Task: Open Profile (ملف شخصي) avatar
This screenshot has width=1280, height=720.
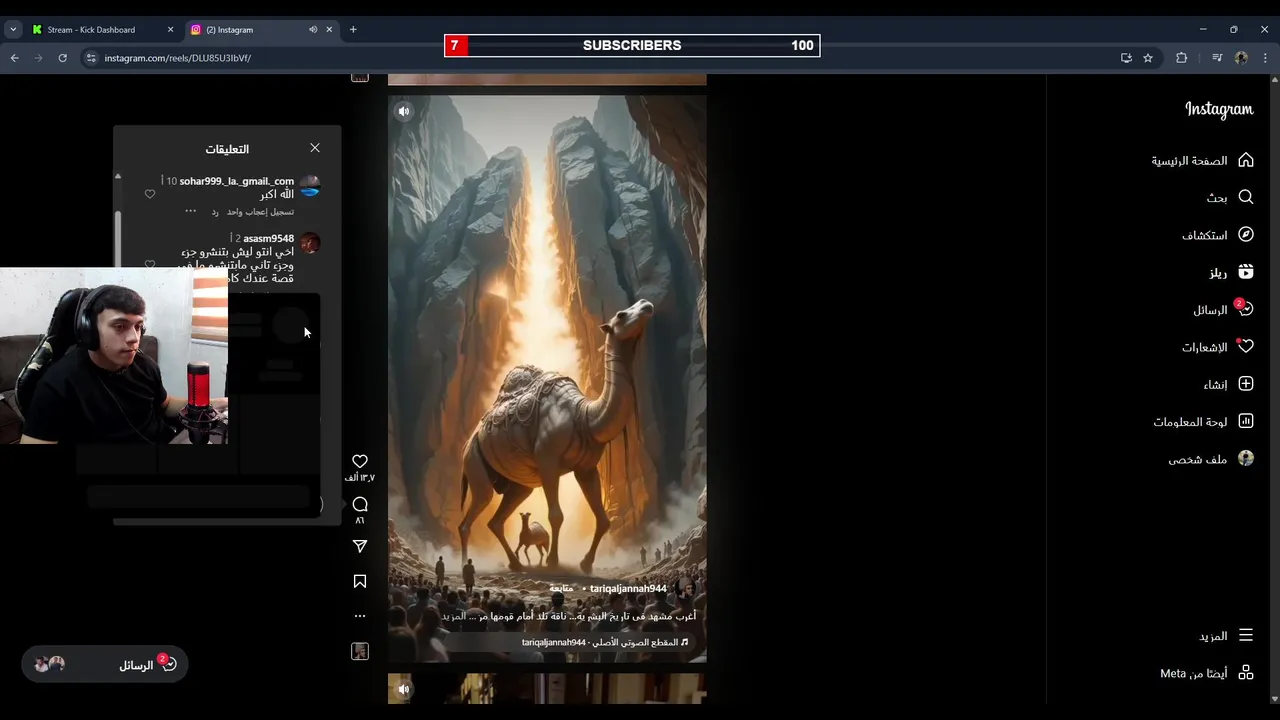Action: click(1246, 458)
